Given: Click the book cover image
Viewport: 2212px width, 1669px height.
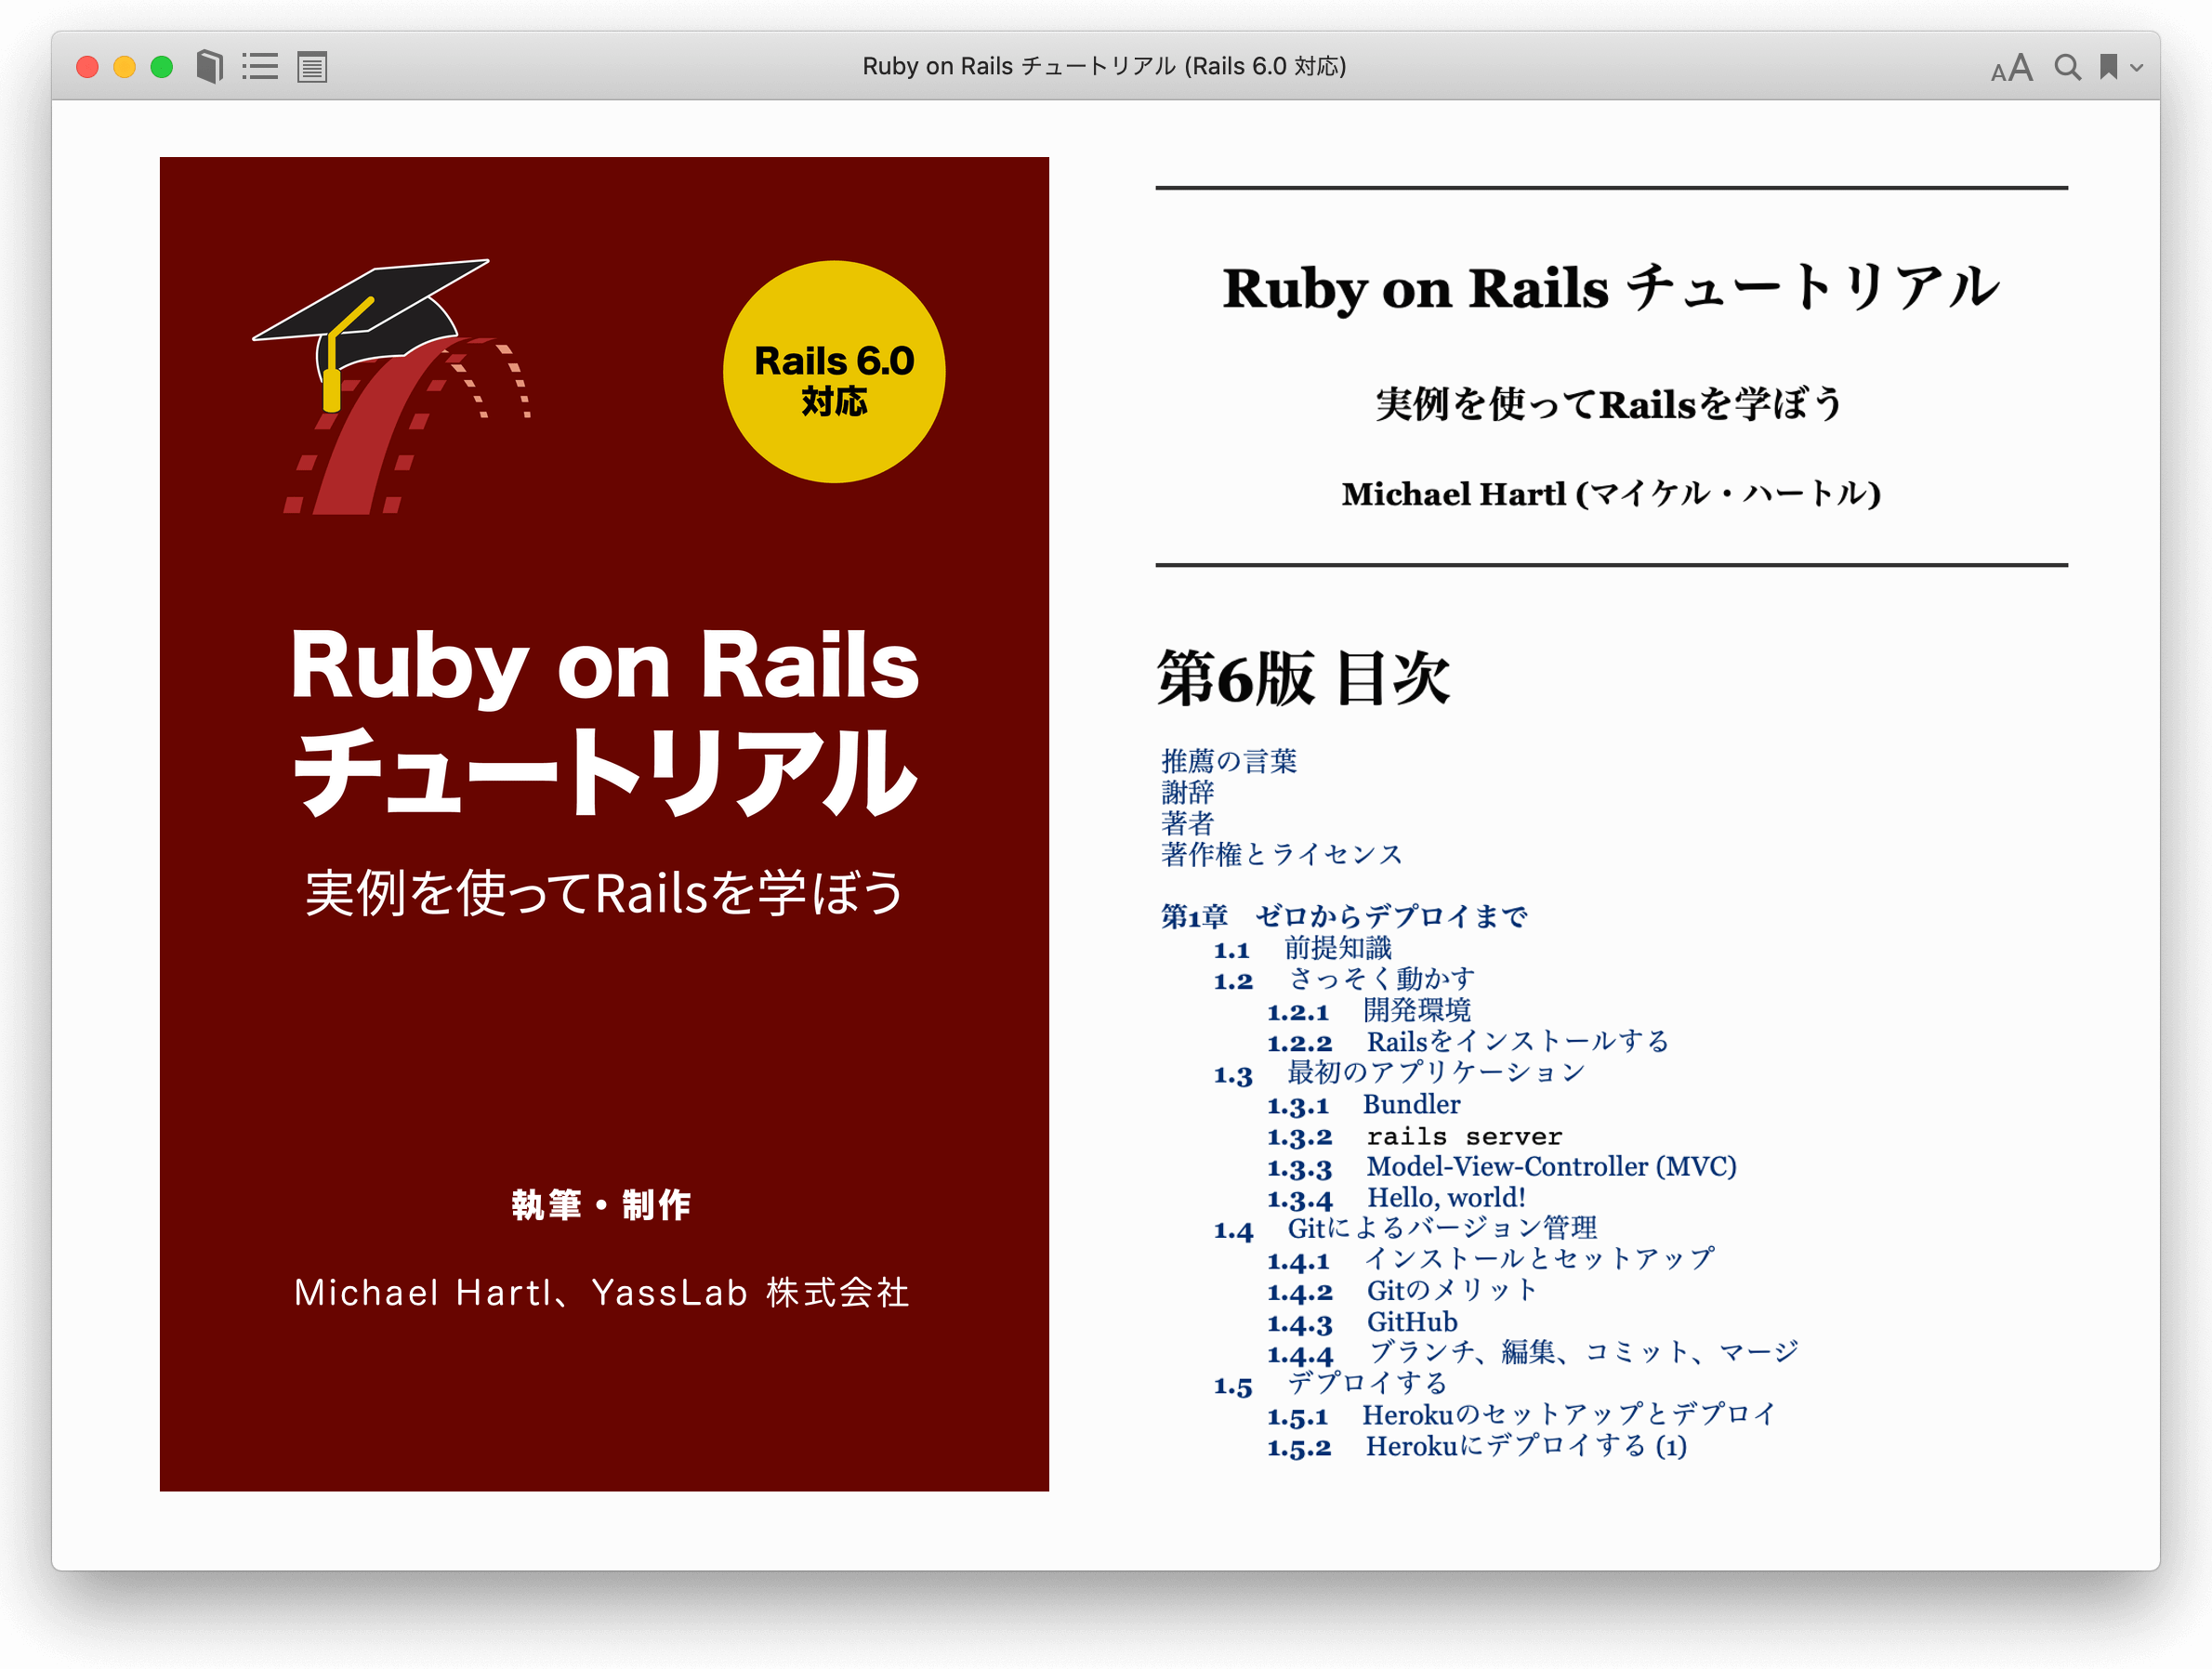Looking at the screenshot, I should tap(604, 824).
